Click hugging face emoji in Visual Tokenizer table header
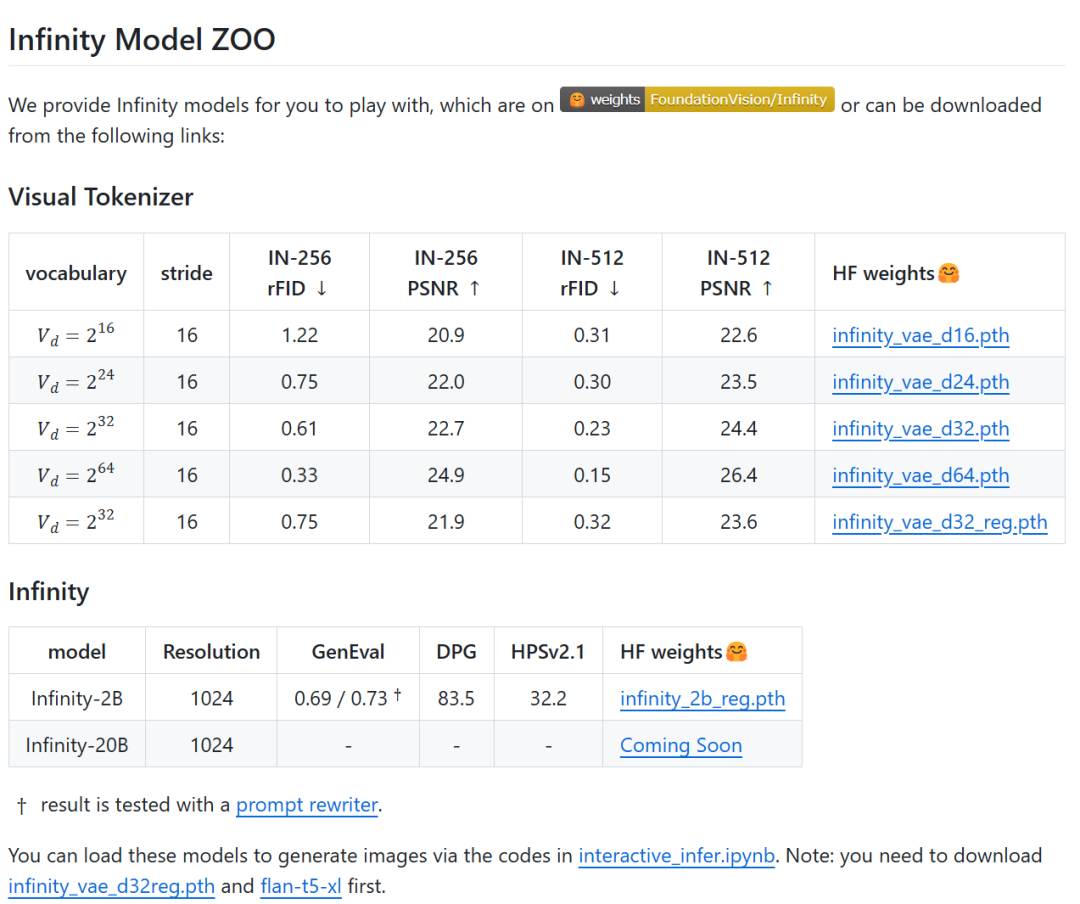Image resolution: width=1080 pixels, height=904 pixels. click(949, 273)
